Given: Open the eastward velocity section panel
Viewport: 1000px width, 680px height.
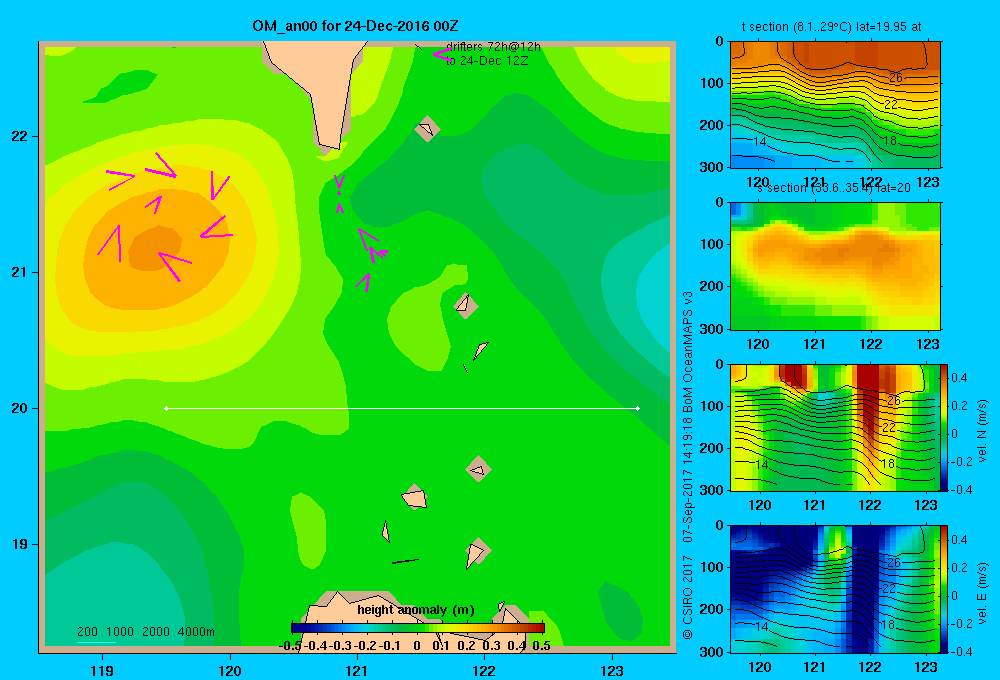Looking at the screenshot, I should pos(835,589).
